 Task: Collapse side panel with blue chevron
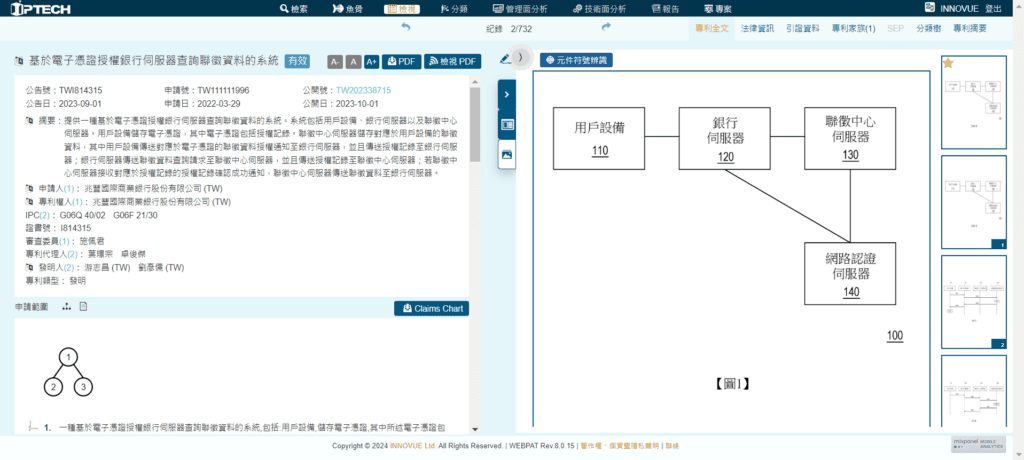pyautogui.click(x=507, y=94)
